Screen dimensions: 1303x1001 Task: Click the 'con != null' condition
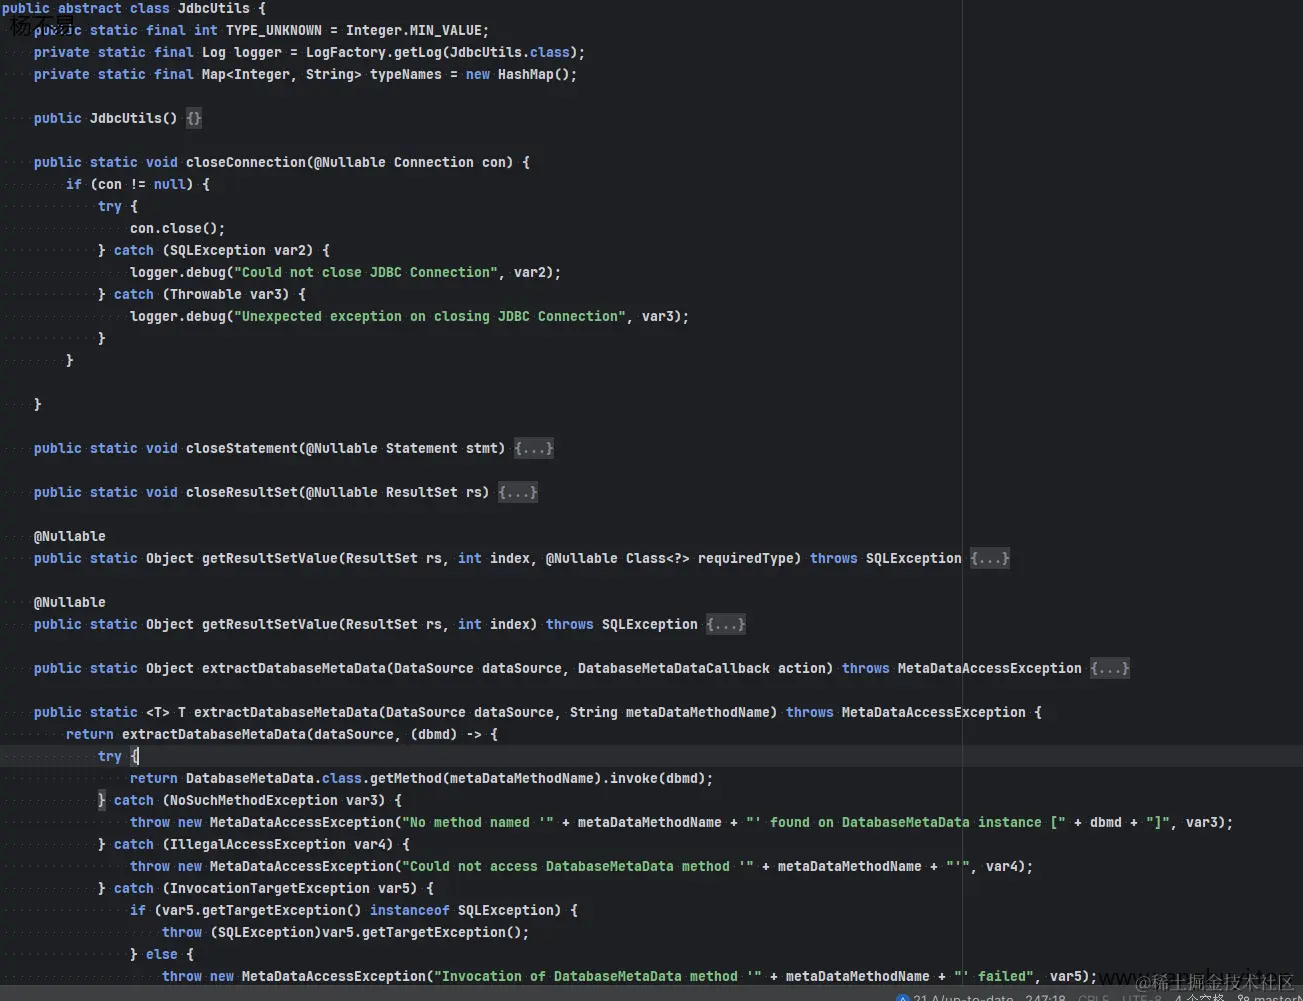click(142, 184)
